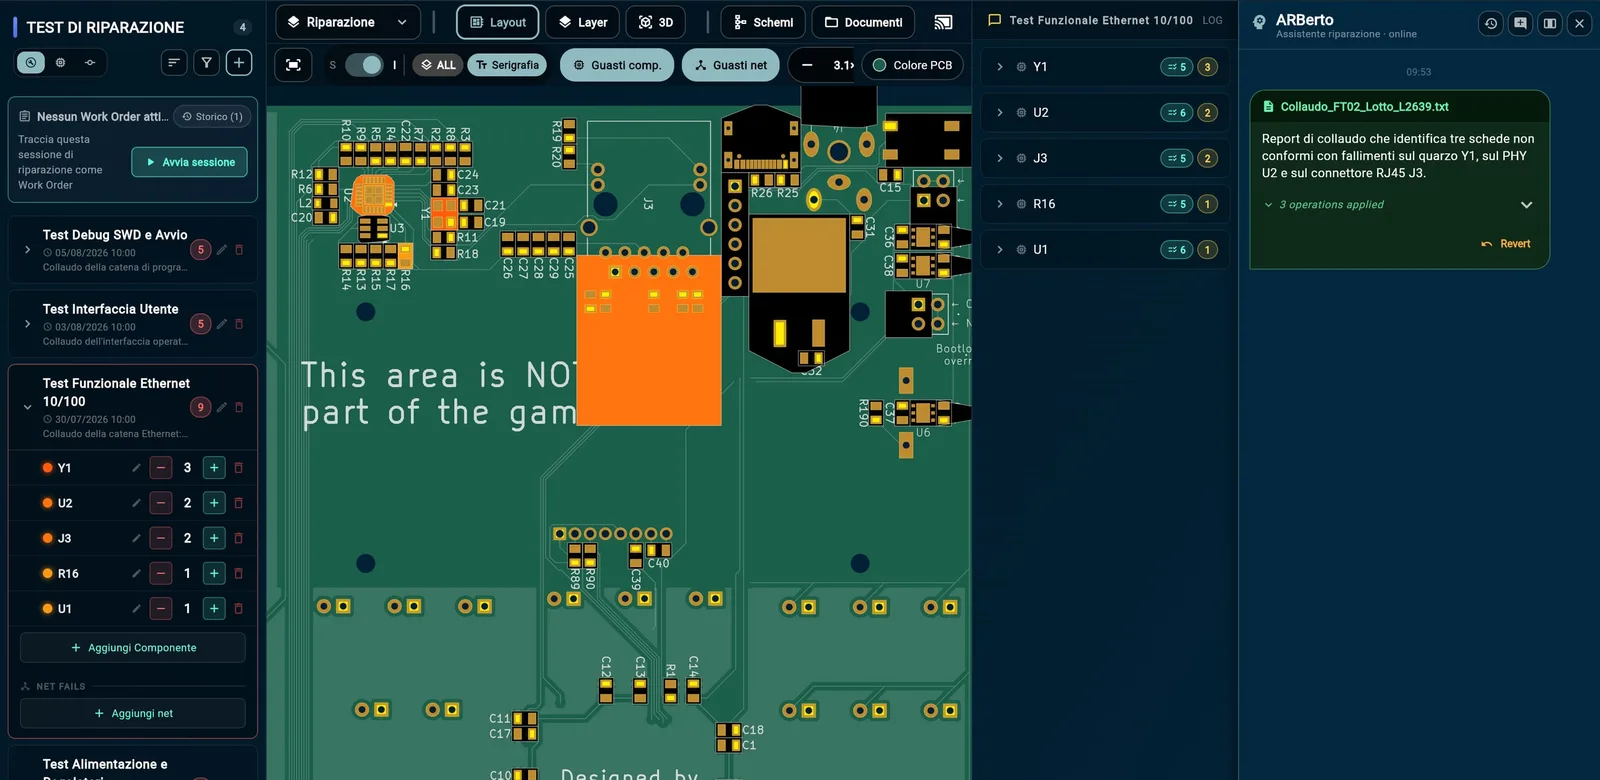1600x780 pixels.
Task: Toggle Guasti net overlay
Action: pos(731,65)
